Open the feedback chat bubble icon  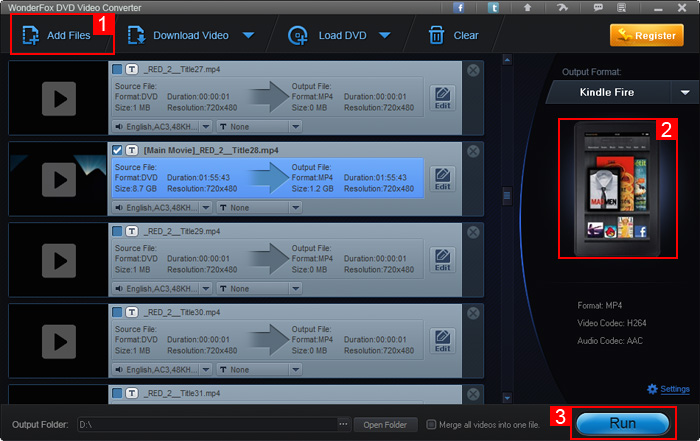coord(598,8)
